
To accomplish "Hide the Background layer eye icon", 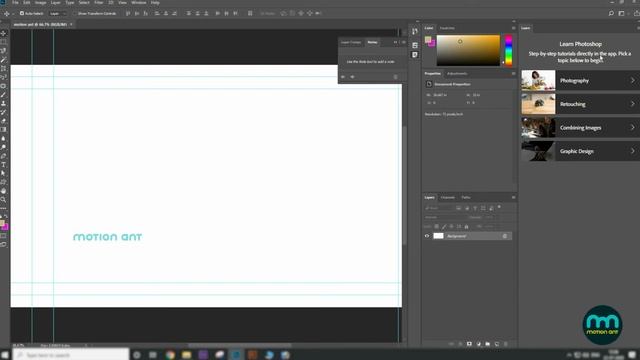I will point(427,236).
